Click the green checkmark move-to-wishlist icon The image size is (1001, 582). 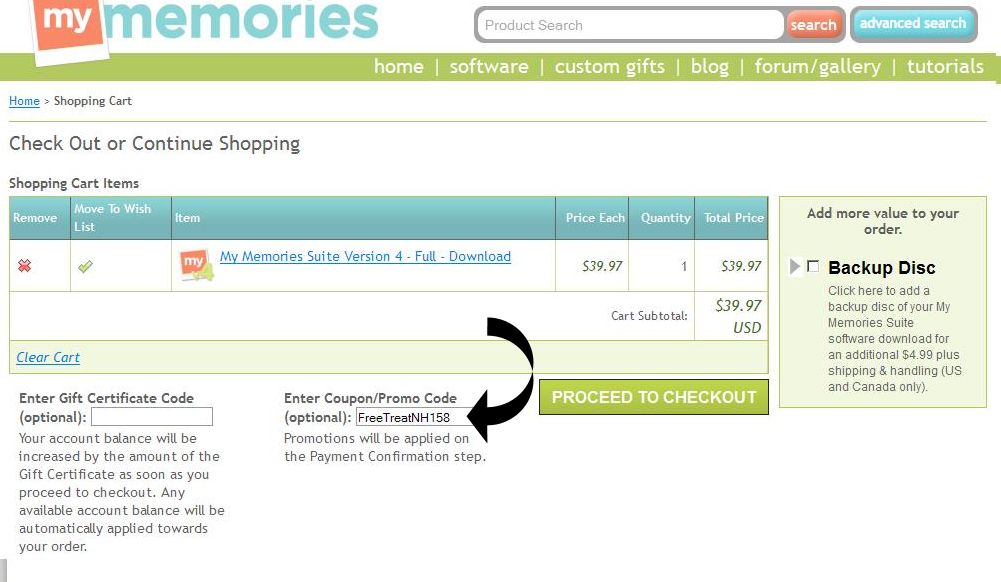[85, 266]
